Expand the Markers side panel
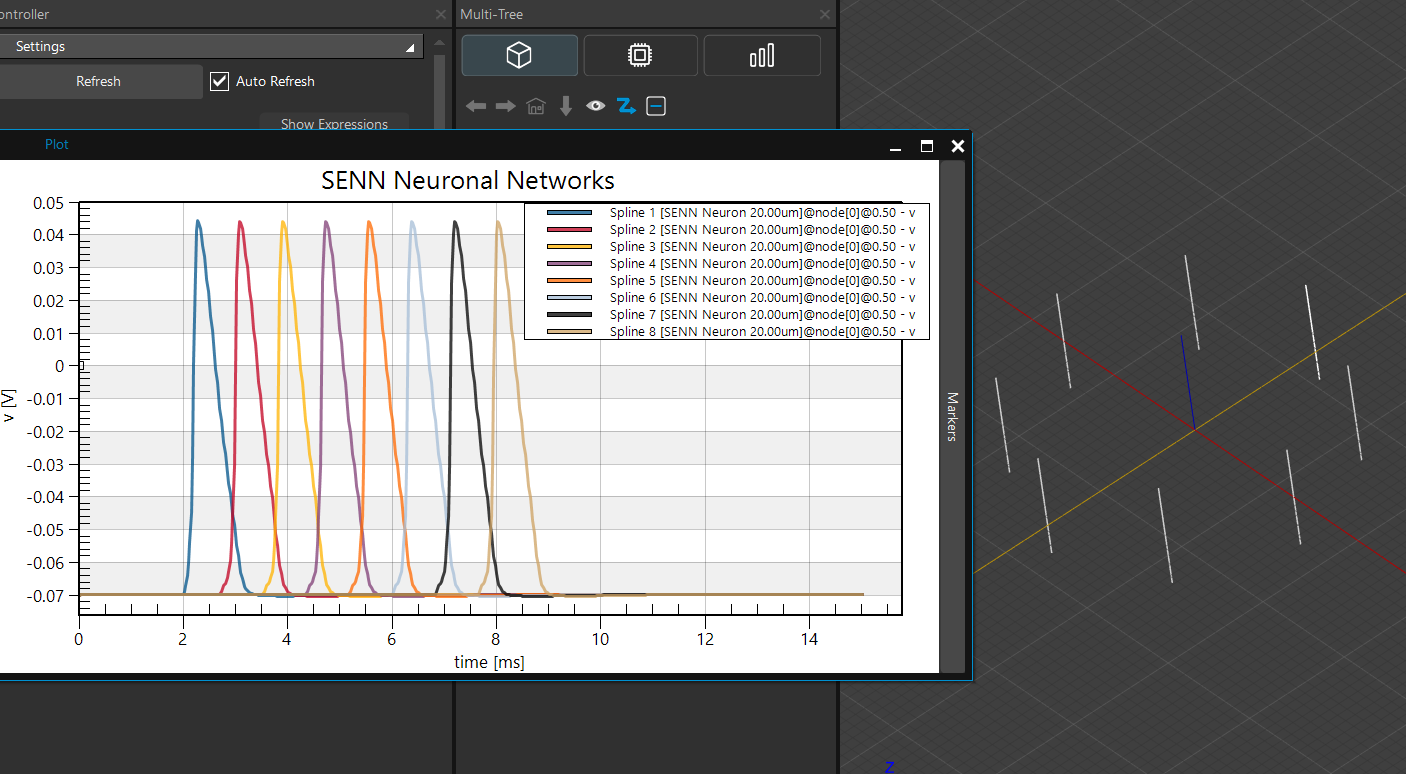Image resolution: width=1406 pixels, height=774 pixels. [952, 417]
